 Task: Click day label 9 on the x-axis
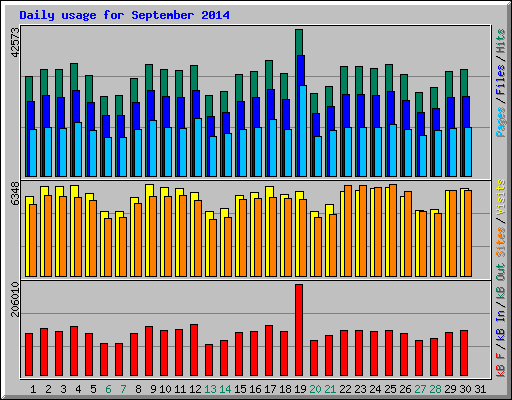click(x=153, y=389)
